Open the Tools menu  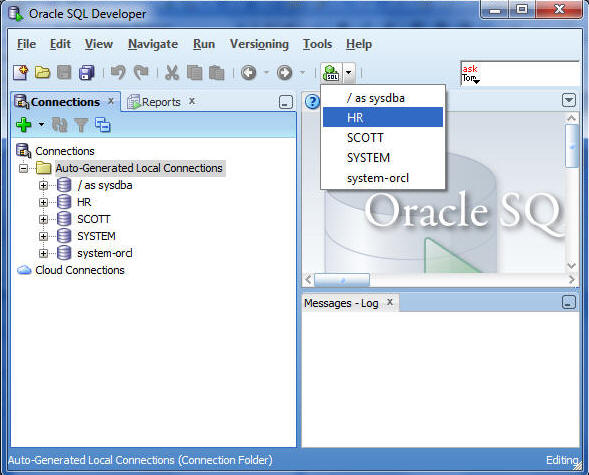click(317, 44)
